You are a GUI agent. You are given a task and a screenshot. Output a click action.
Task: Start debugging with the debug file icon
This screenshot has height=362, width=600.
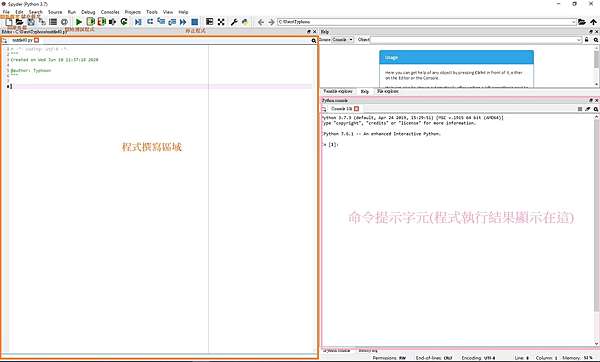pyautogui.click(x=138, y=22)
